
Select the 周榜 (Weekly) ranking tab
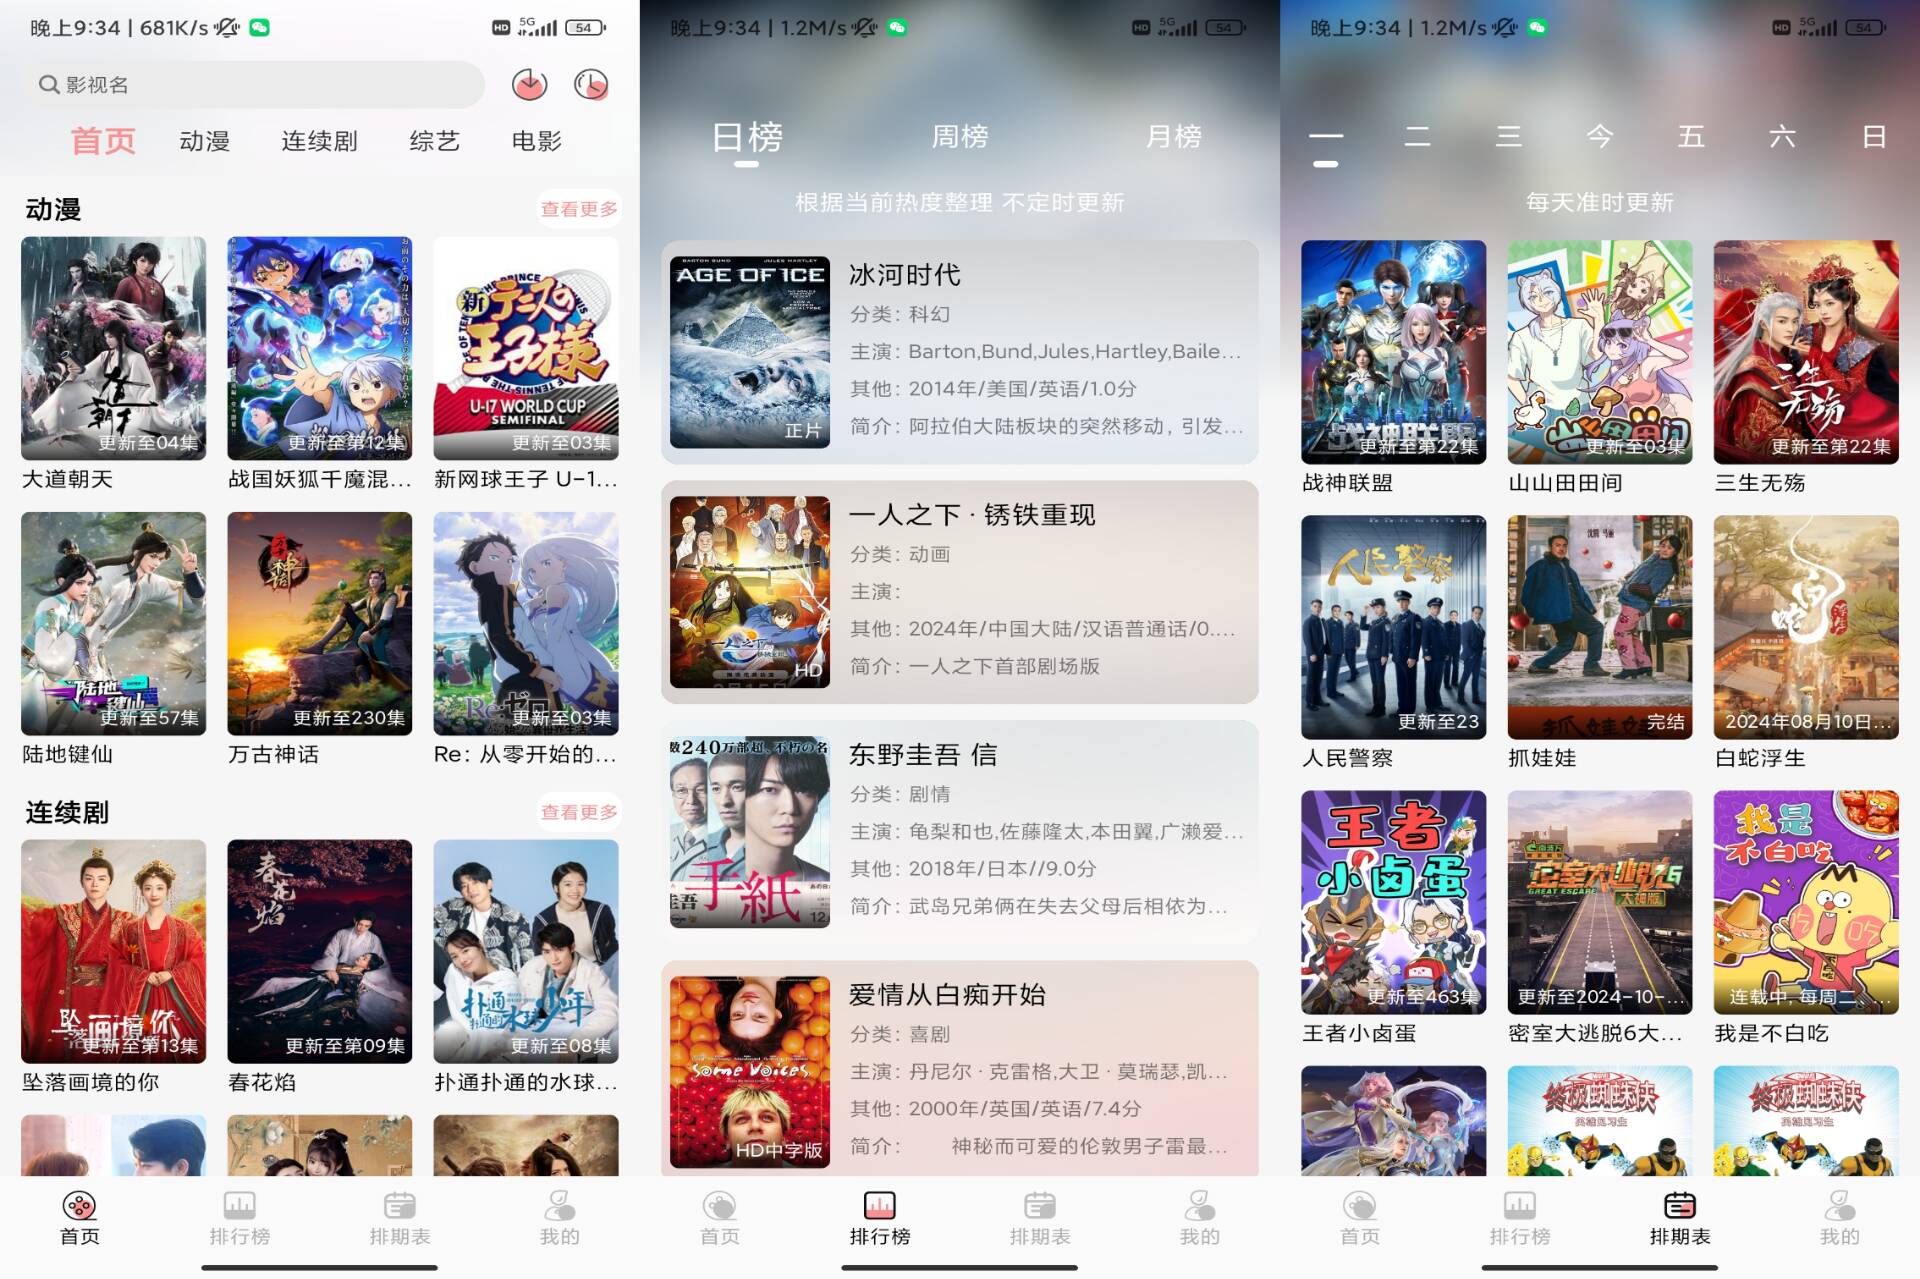click(958, 137)
